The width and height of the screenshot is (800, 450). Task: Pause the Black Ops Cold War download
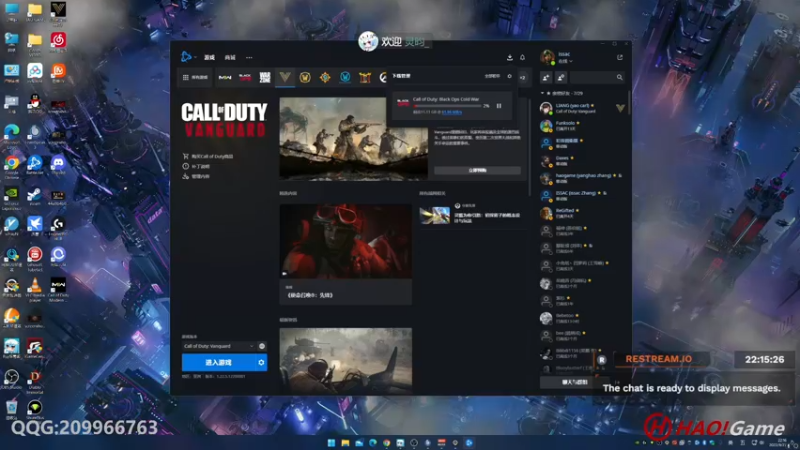tap(499, 106)
